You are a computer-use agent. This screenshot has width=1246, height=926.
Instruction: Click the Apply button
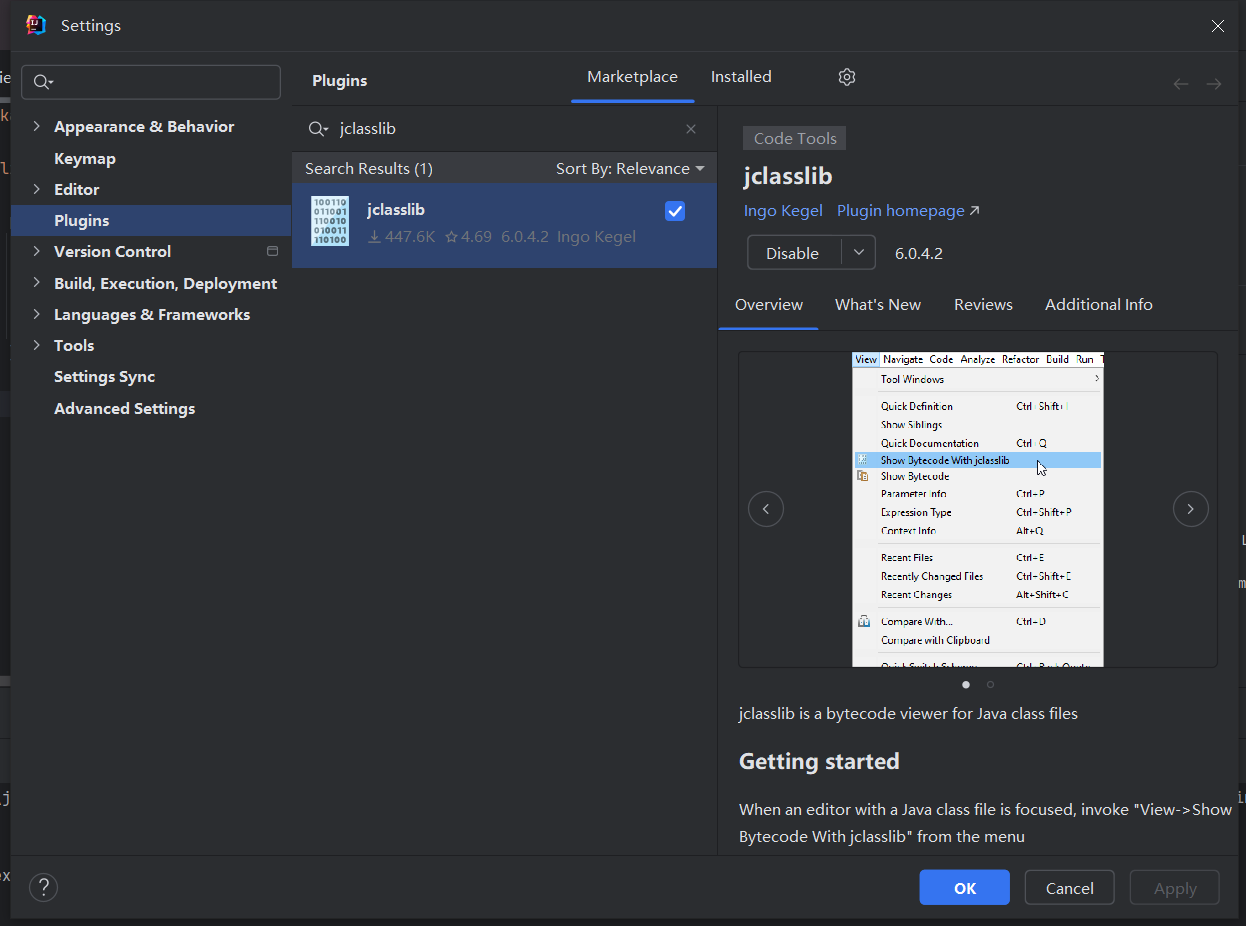click(1175, 888)
